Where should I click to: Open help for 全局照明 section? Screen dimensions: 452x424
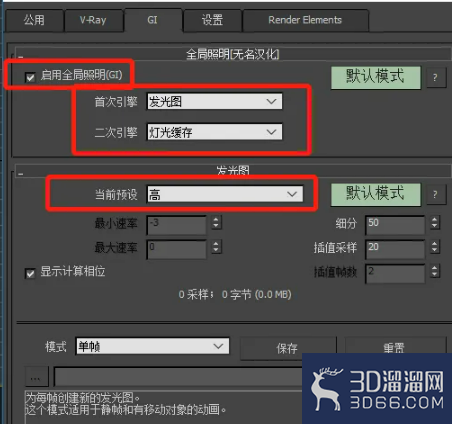click(436, 78)
